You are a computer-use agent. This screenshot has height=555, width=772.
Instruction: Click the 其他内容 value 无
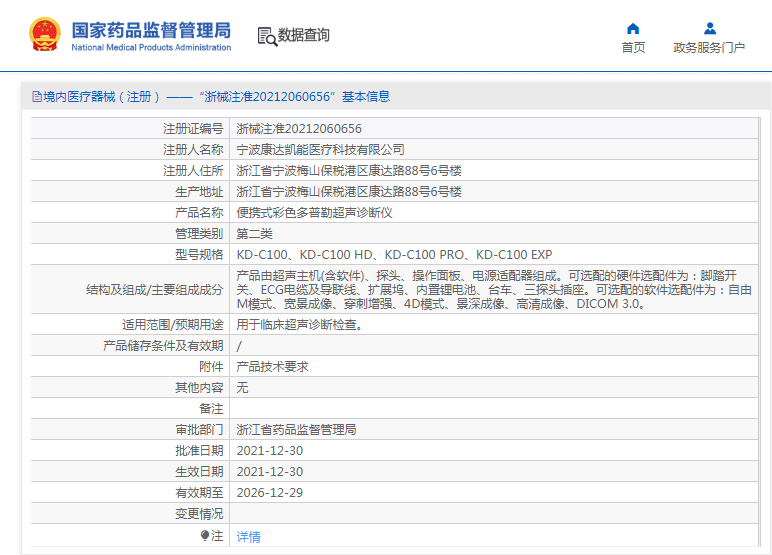pos(242,388)
